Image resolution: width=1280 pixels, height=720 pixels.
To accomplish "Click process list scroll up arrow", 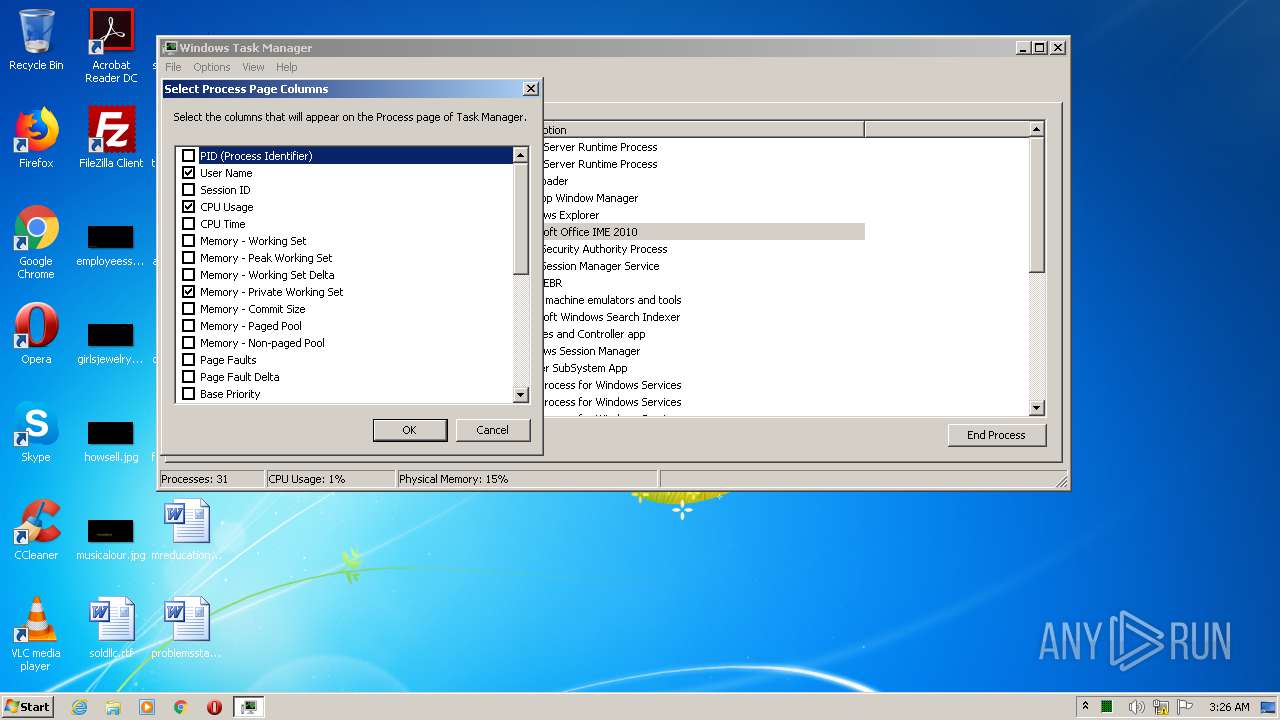I will pyautogui.click(x=1036, y=129).
